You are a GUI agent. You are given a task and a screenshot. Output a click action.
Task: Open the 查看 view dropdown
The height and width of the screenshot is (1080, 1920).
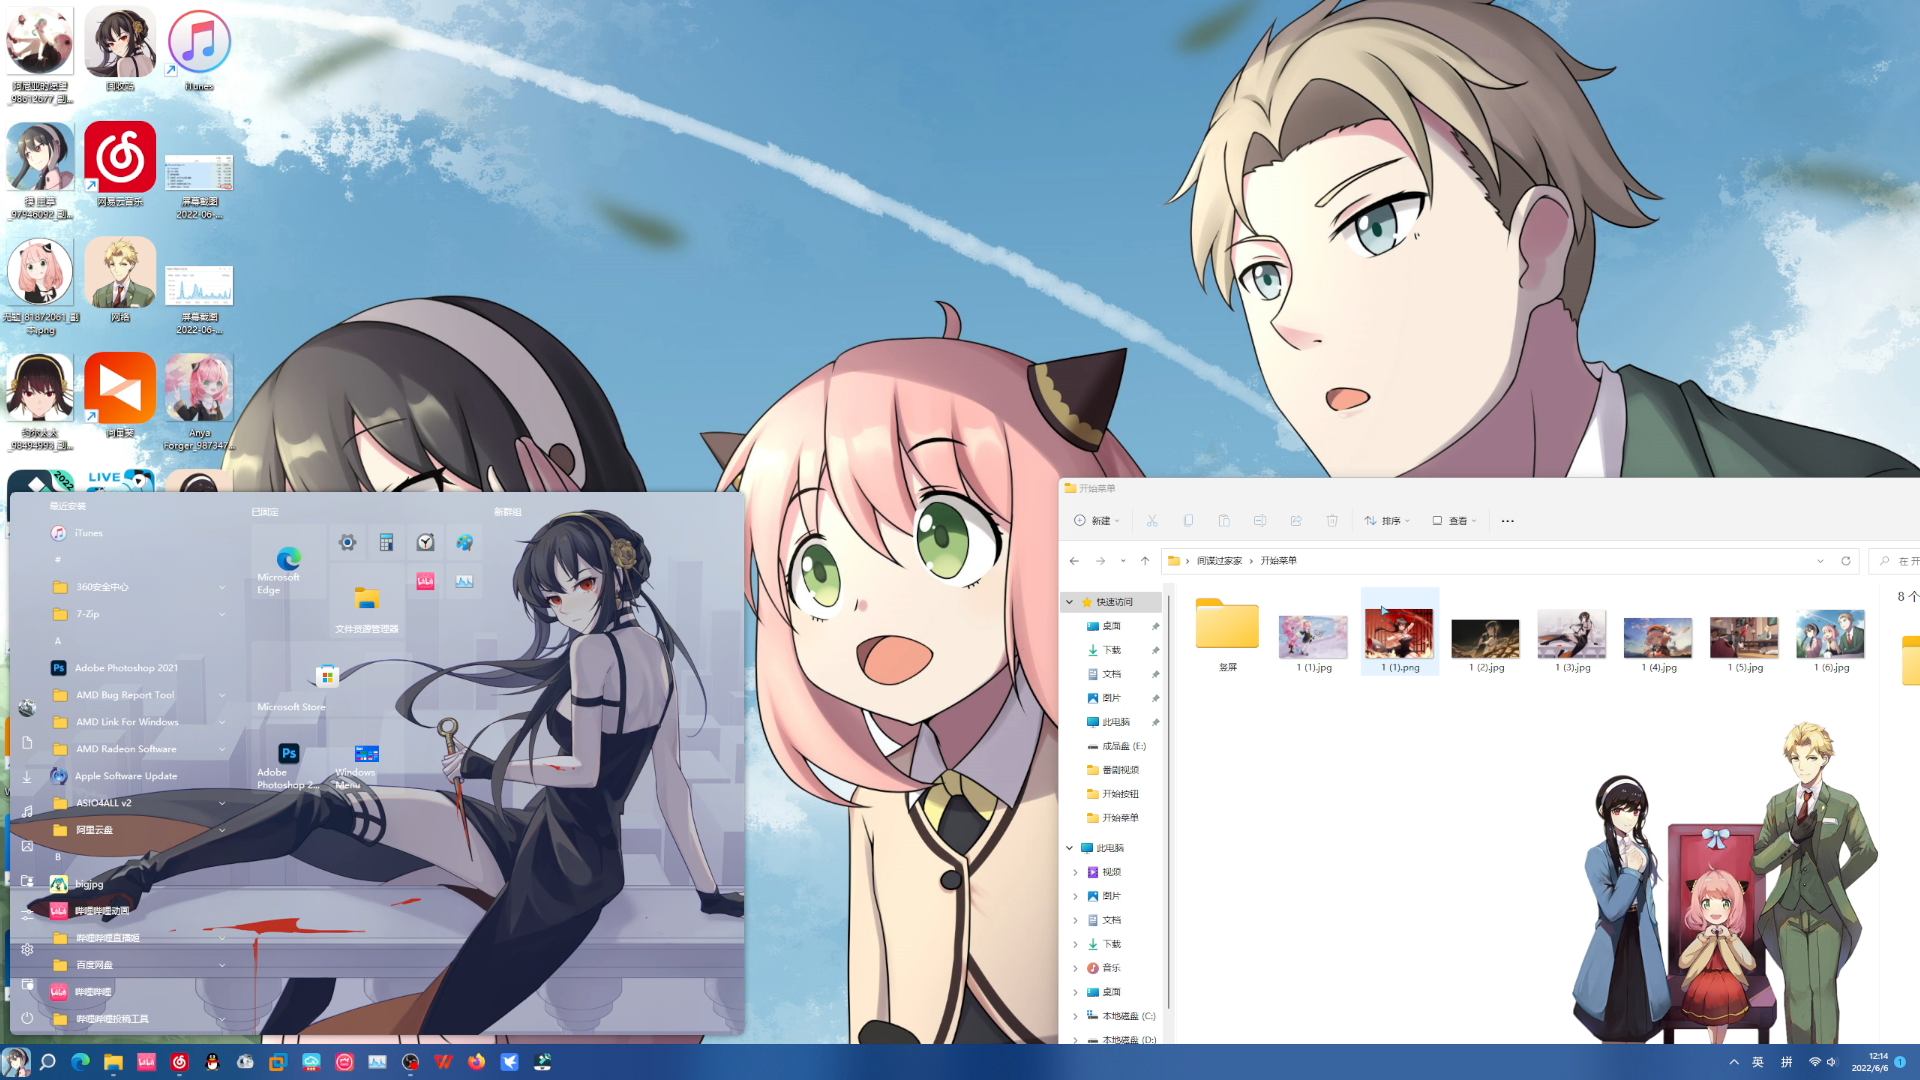click(1454, 521)
